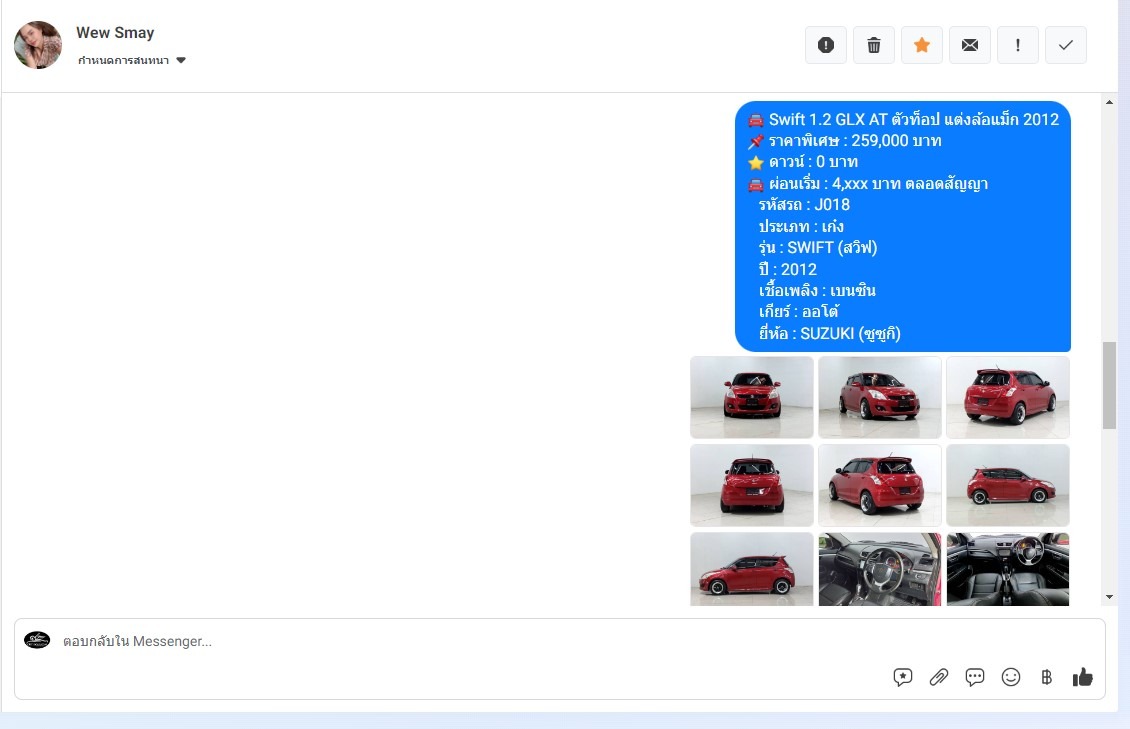This screenshot has width=1130, height=729.
Task: Flag conversation with exclamation mark icon
Action: tap(1018, 45)
